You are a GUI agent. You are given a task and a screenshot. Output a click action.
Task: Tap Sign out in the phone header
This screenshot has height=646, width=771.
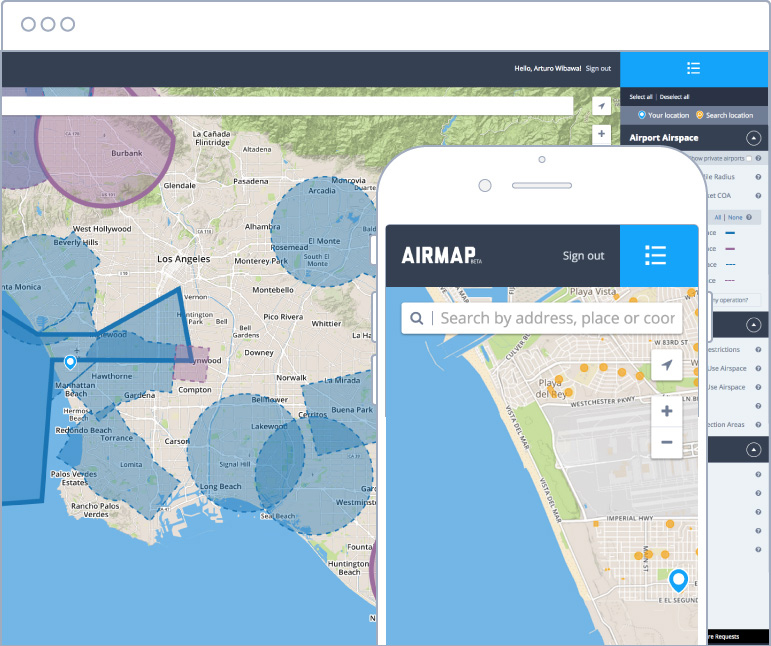(x=583, y=256)
